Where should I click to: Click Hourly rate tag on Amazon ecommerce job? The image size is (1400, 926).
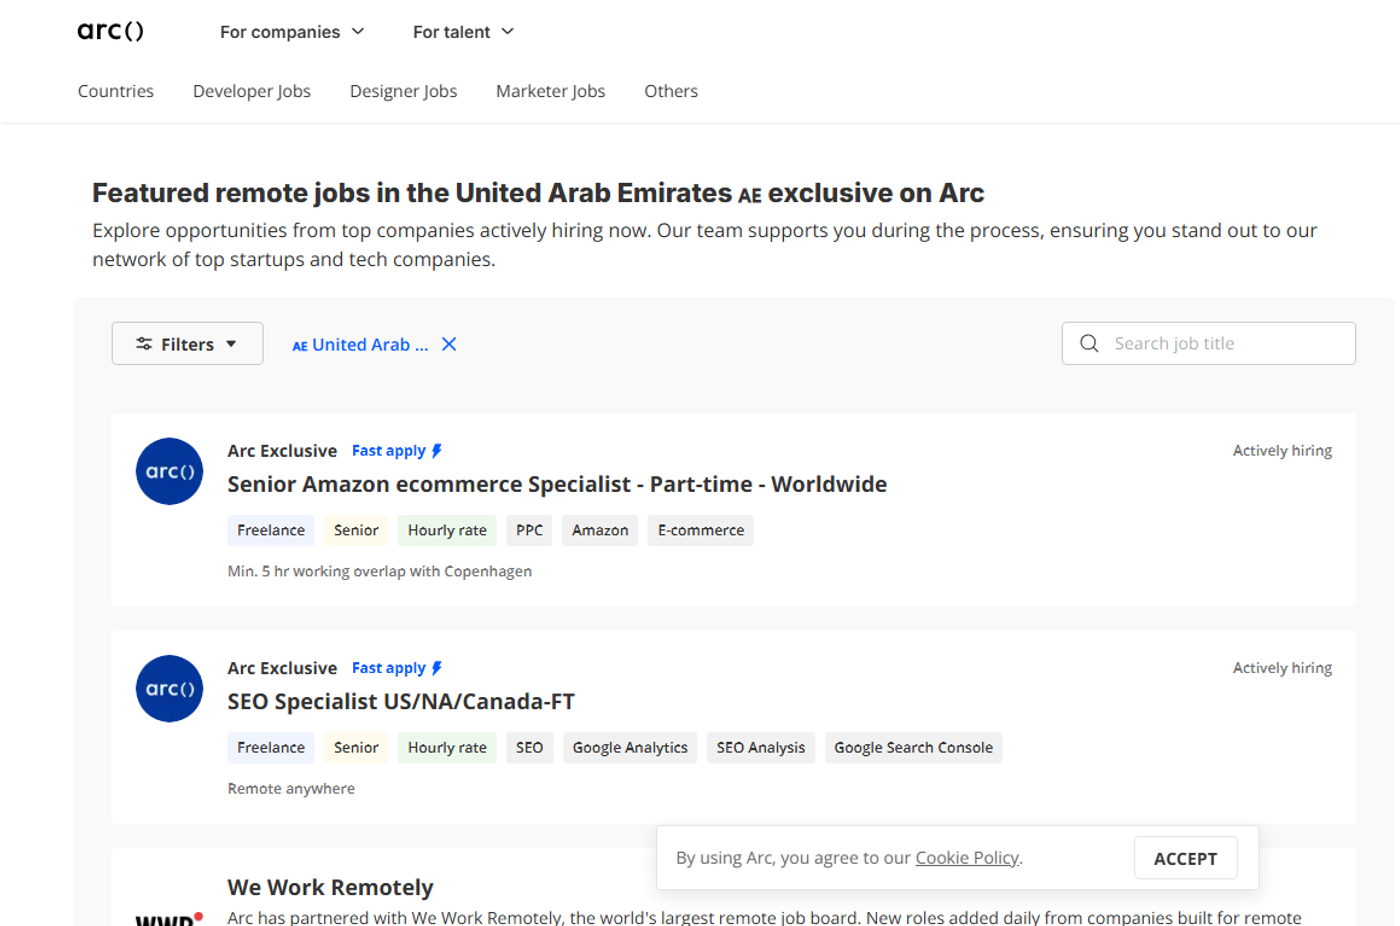point(447,530)
